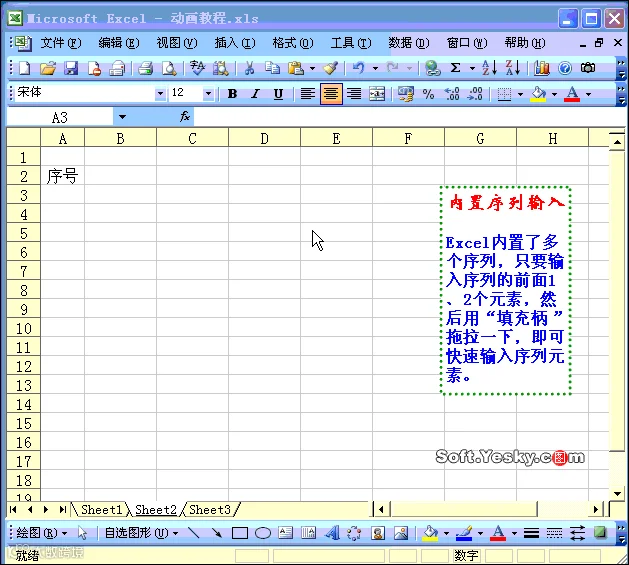Toggle center alignment button

coord(331,94)
